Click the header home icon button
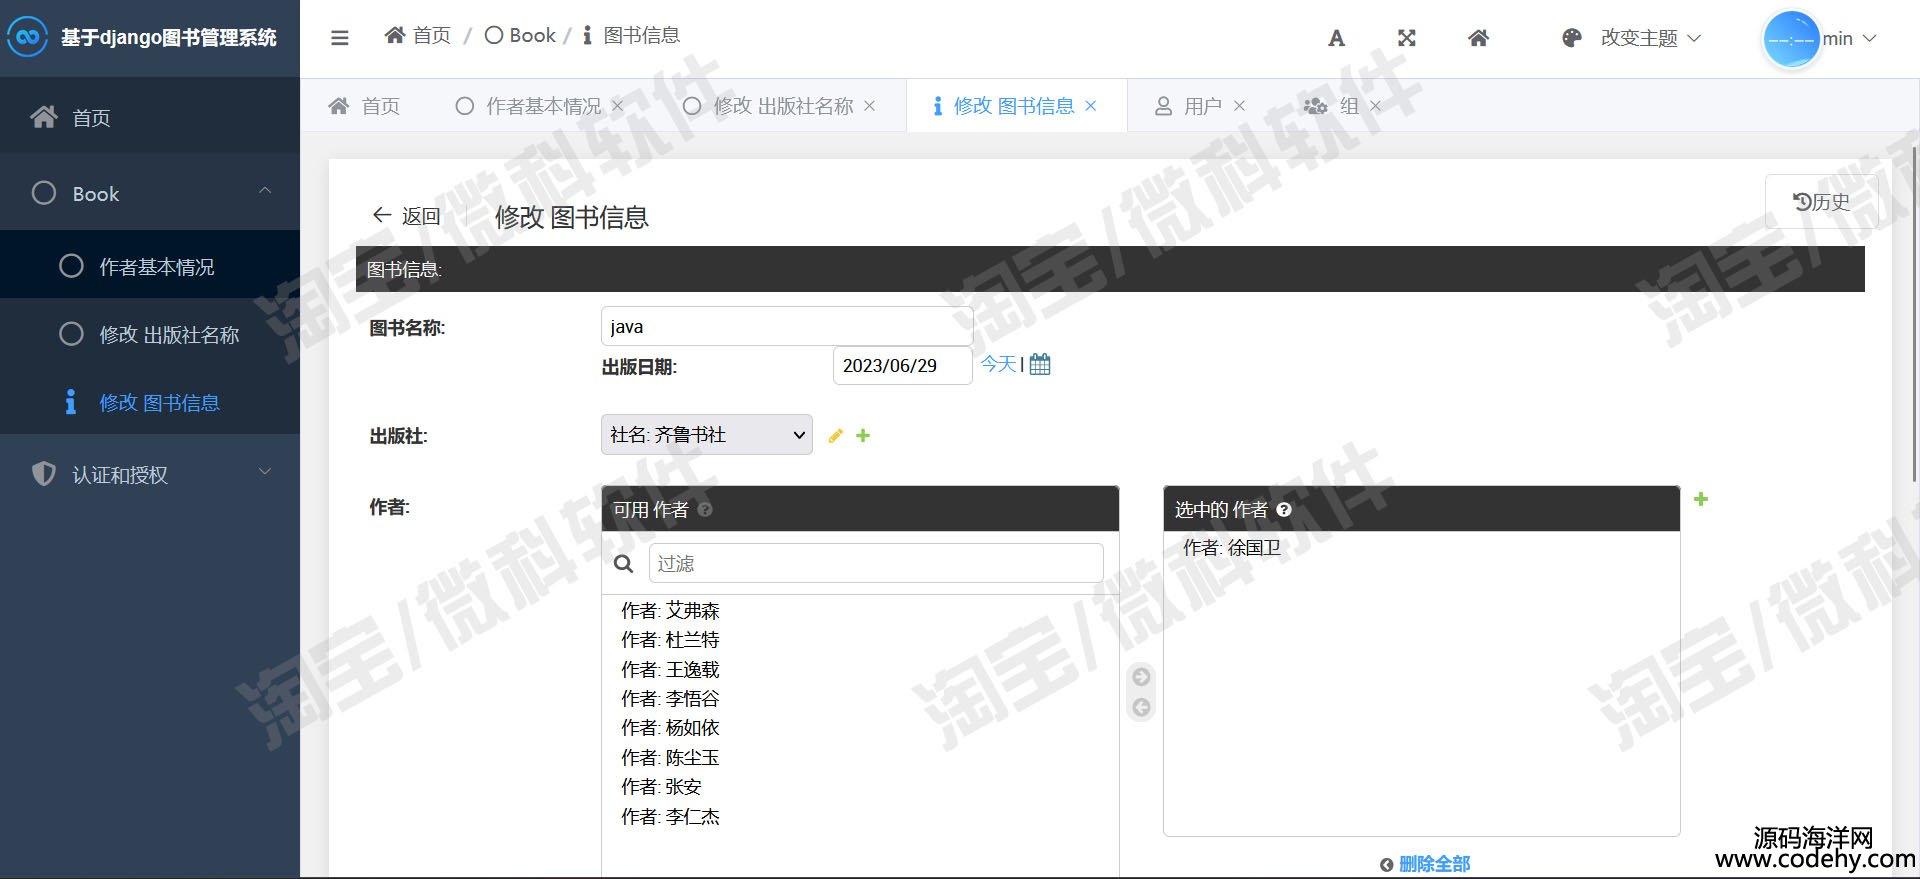Viewport: 1920px width, 879px height. [1478, 38]
